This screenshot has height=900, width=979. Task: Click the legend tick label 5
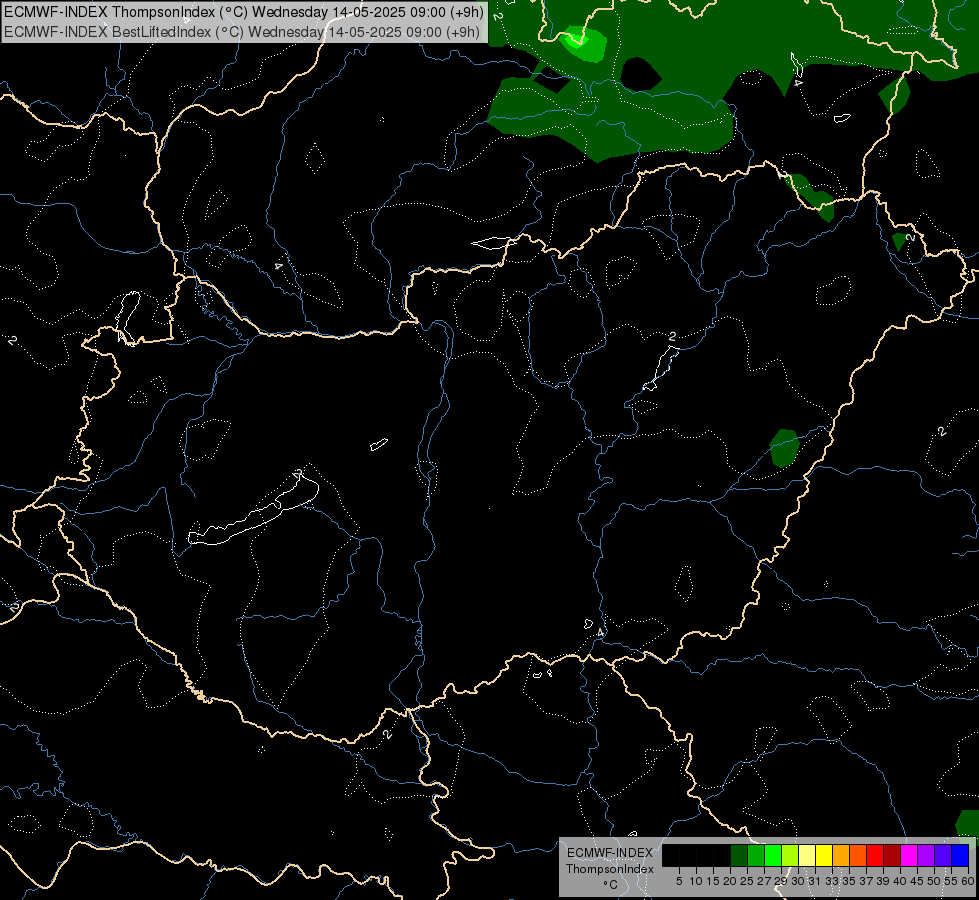(x=679, y=881)
